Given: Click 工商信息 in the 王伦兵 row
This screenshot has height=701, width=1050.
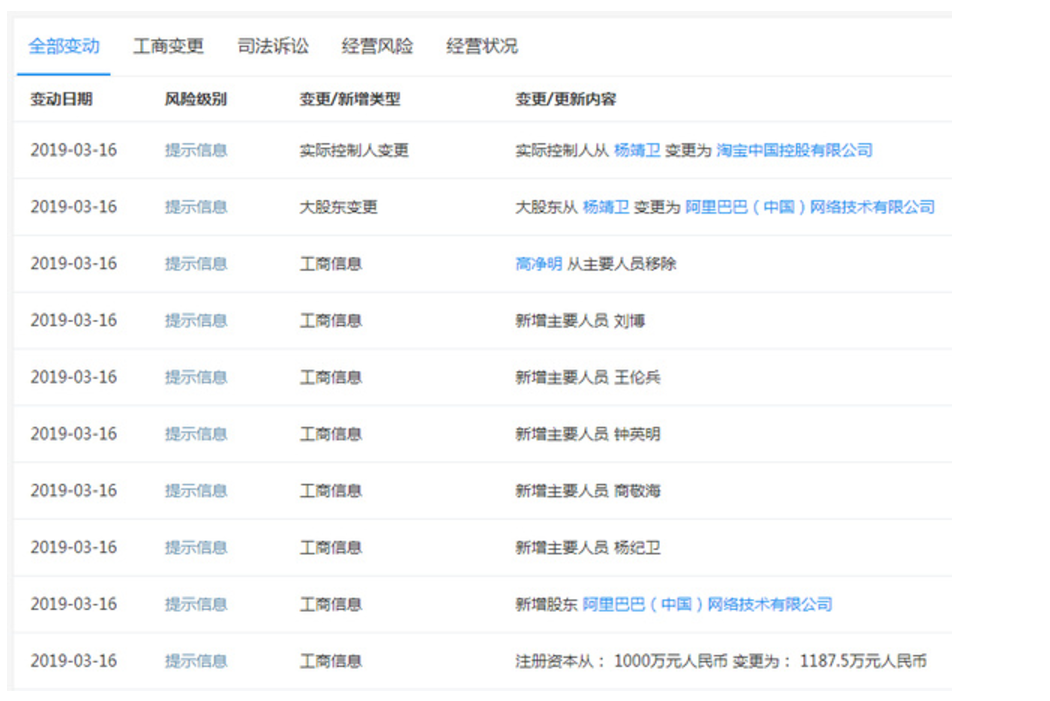Looking at the screenshot, I should pos(330,377).
